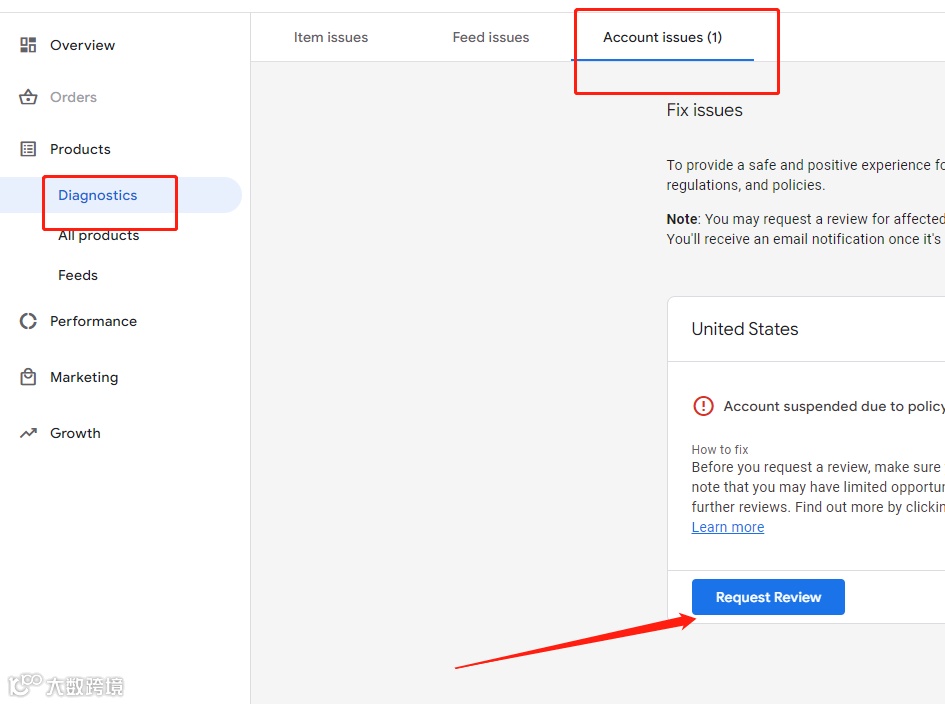Click the Overview dashboard grid icon
This screenshot has height=704, width=945.
pyautogui.click(x=27, y=45)
